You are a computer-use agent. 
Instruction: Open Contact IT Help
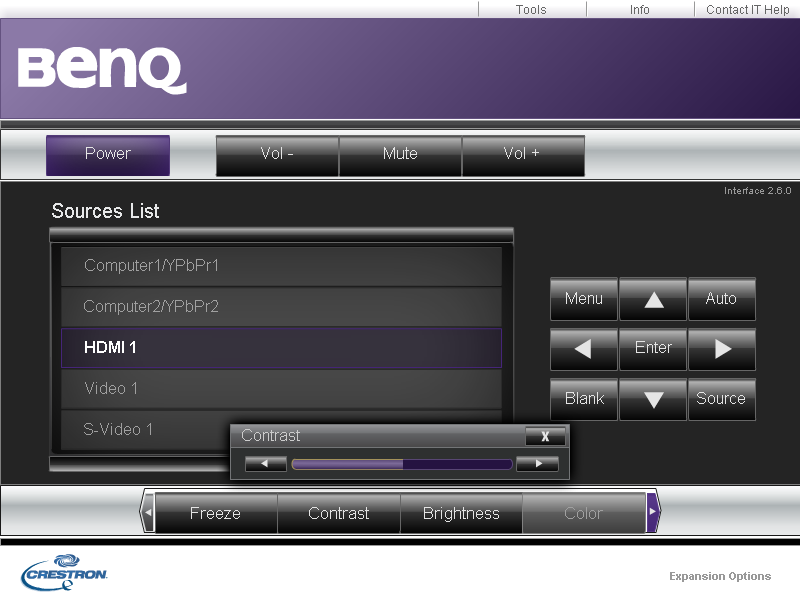747,10
